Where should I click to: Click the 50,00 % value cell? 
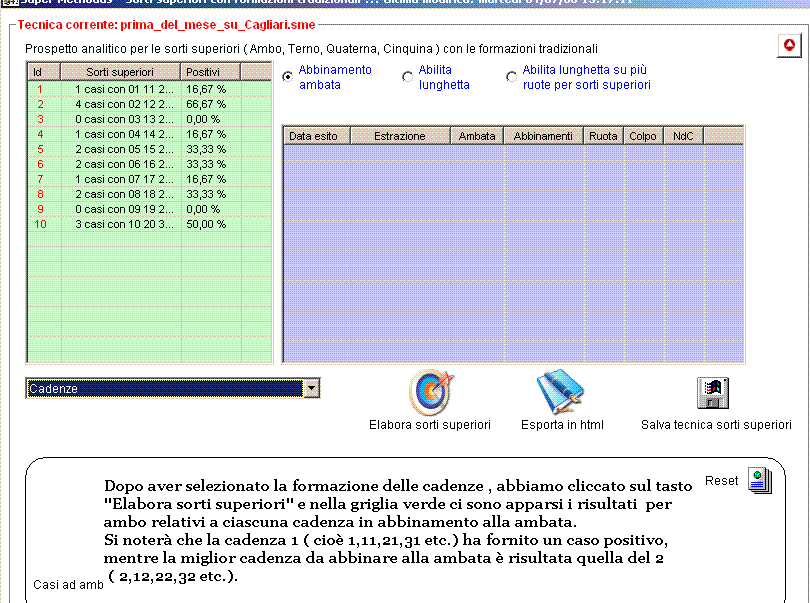[211, 224]
